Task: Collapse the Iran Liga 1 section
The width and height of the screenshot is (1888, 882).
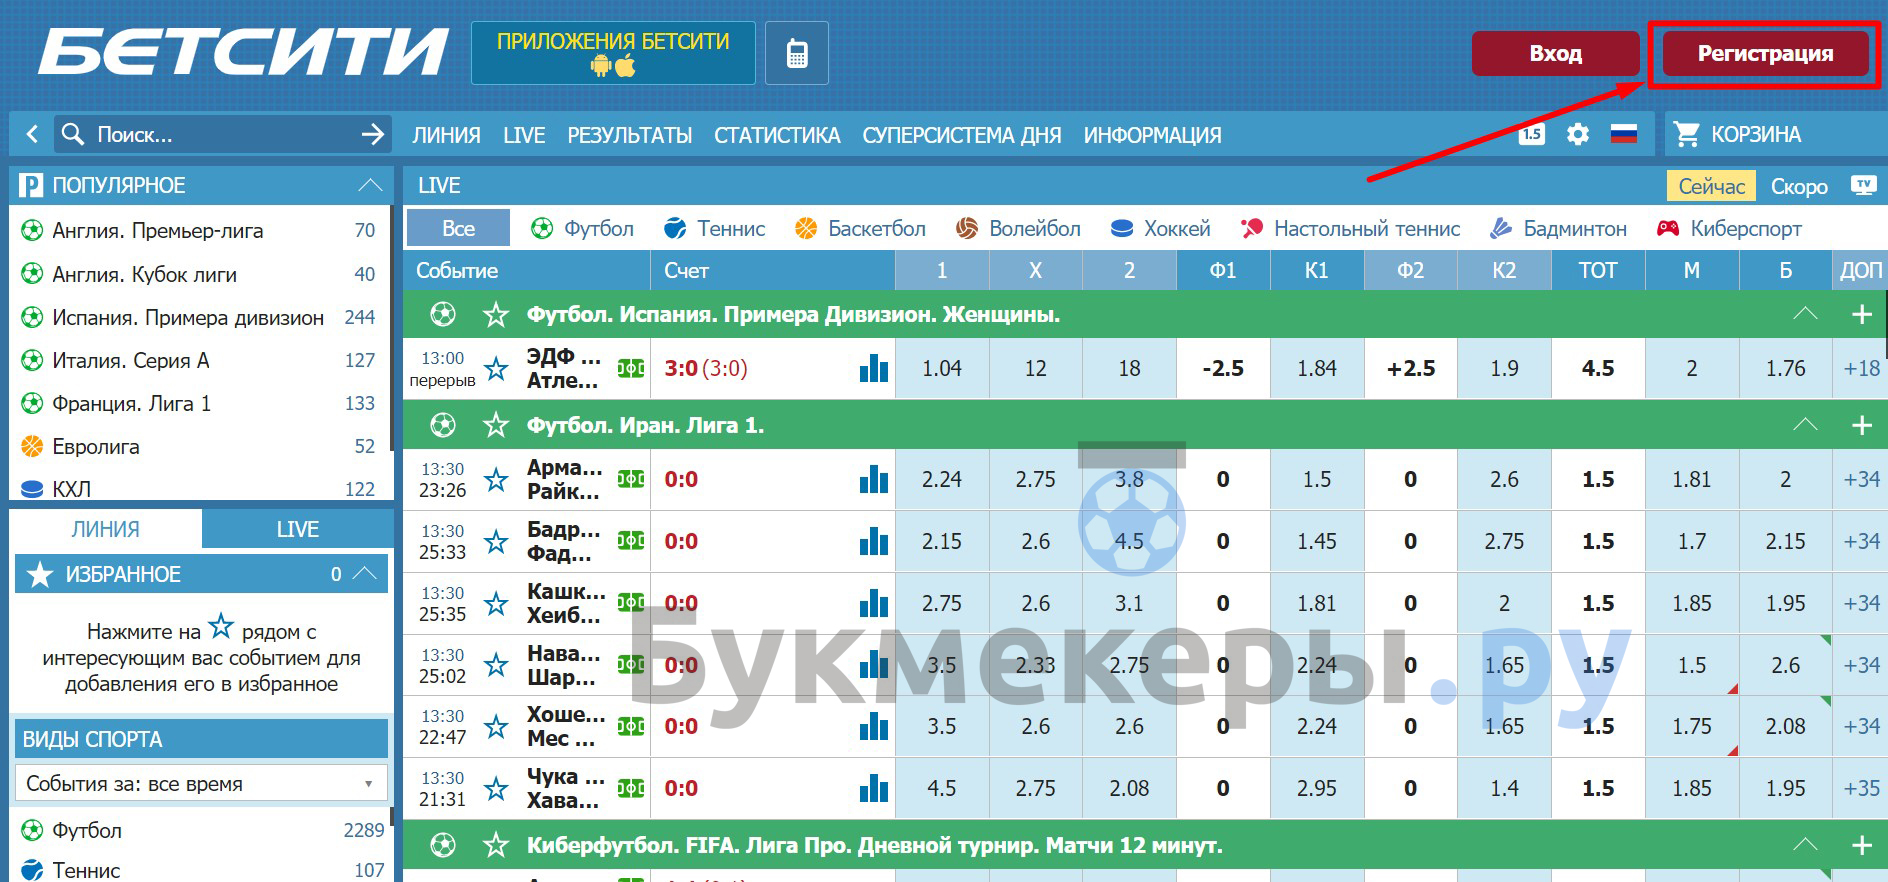Action: [x=1805, y=425]
